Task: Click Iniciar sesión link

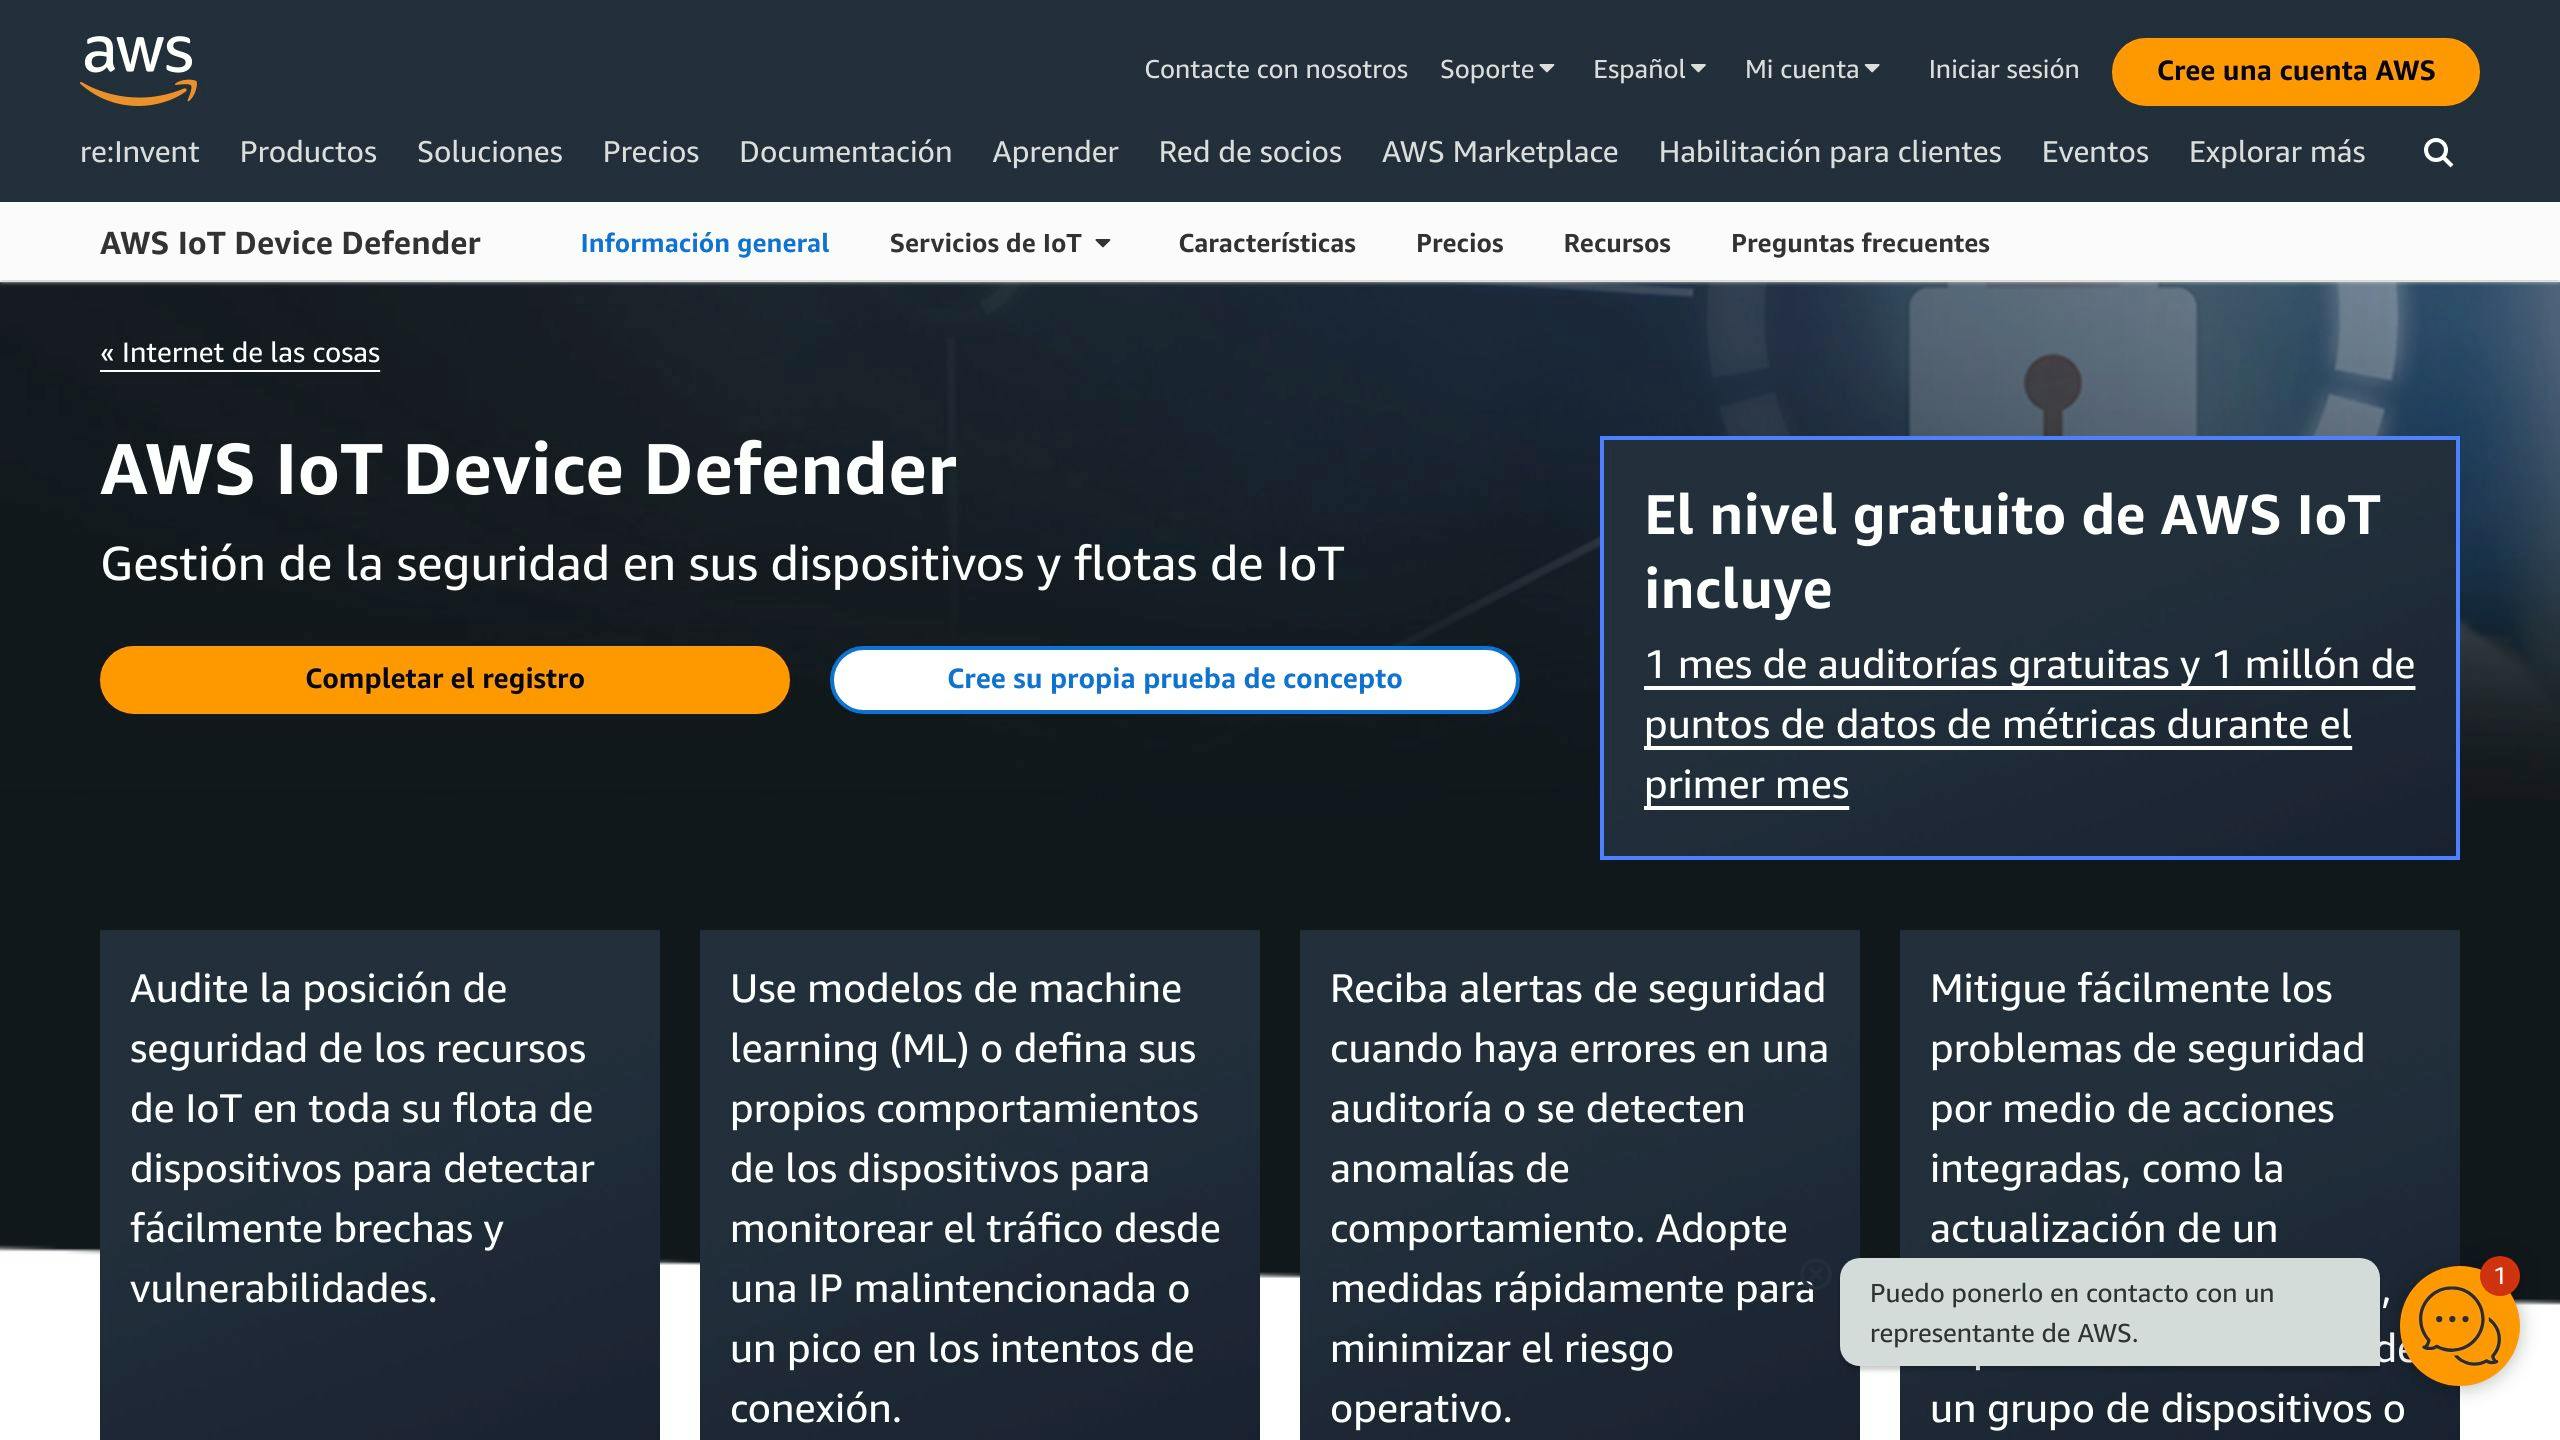Action: click(2003, 69)
